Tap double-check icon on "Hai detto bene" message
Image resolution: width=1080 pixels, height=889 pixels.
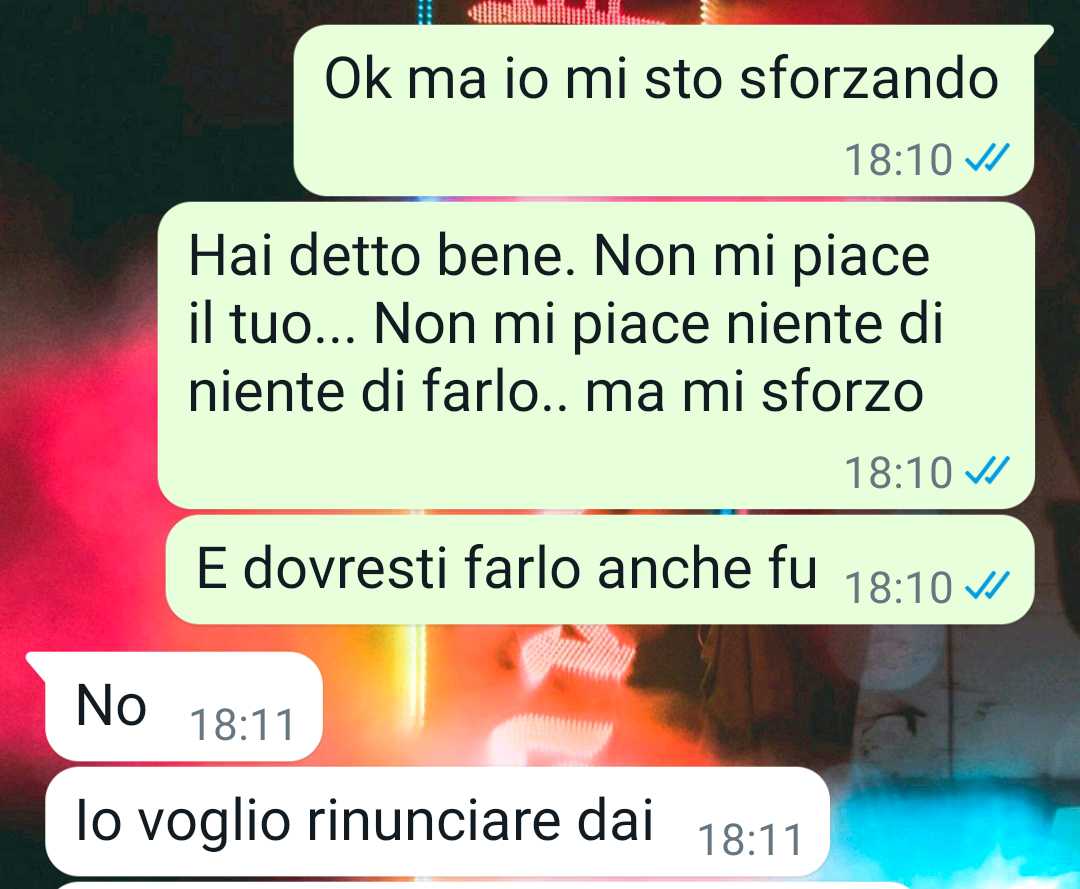tap(987, 472)
